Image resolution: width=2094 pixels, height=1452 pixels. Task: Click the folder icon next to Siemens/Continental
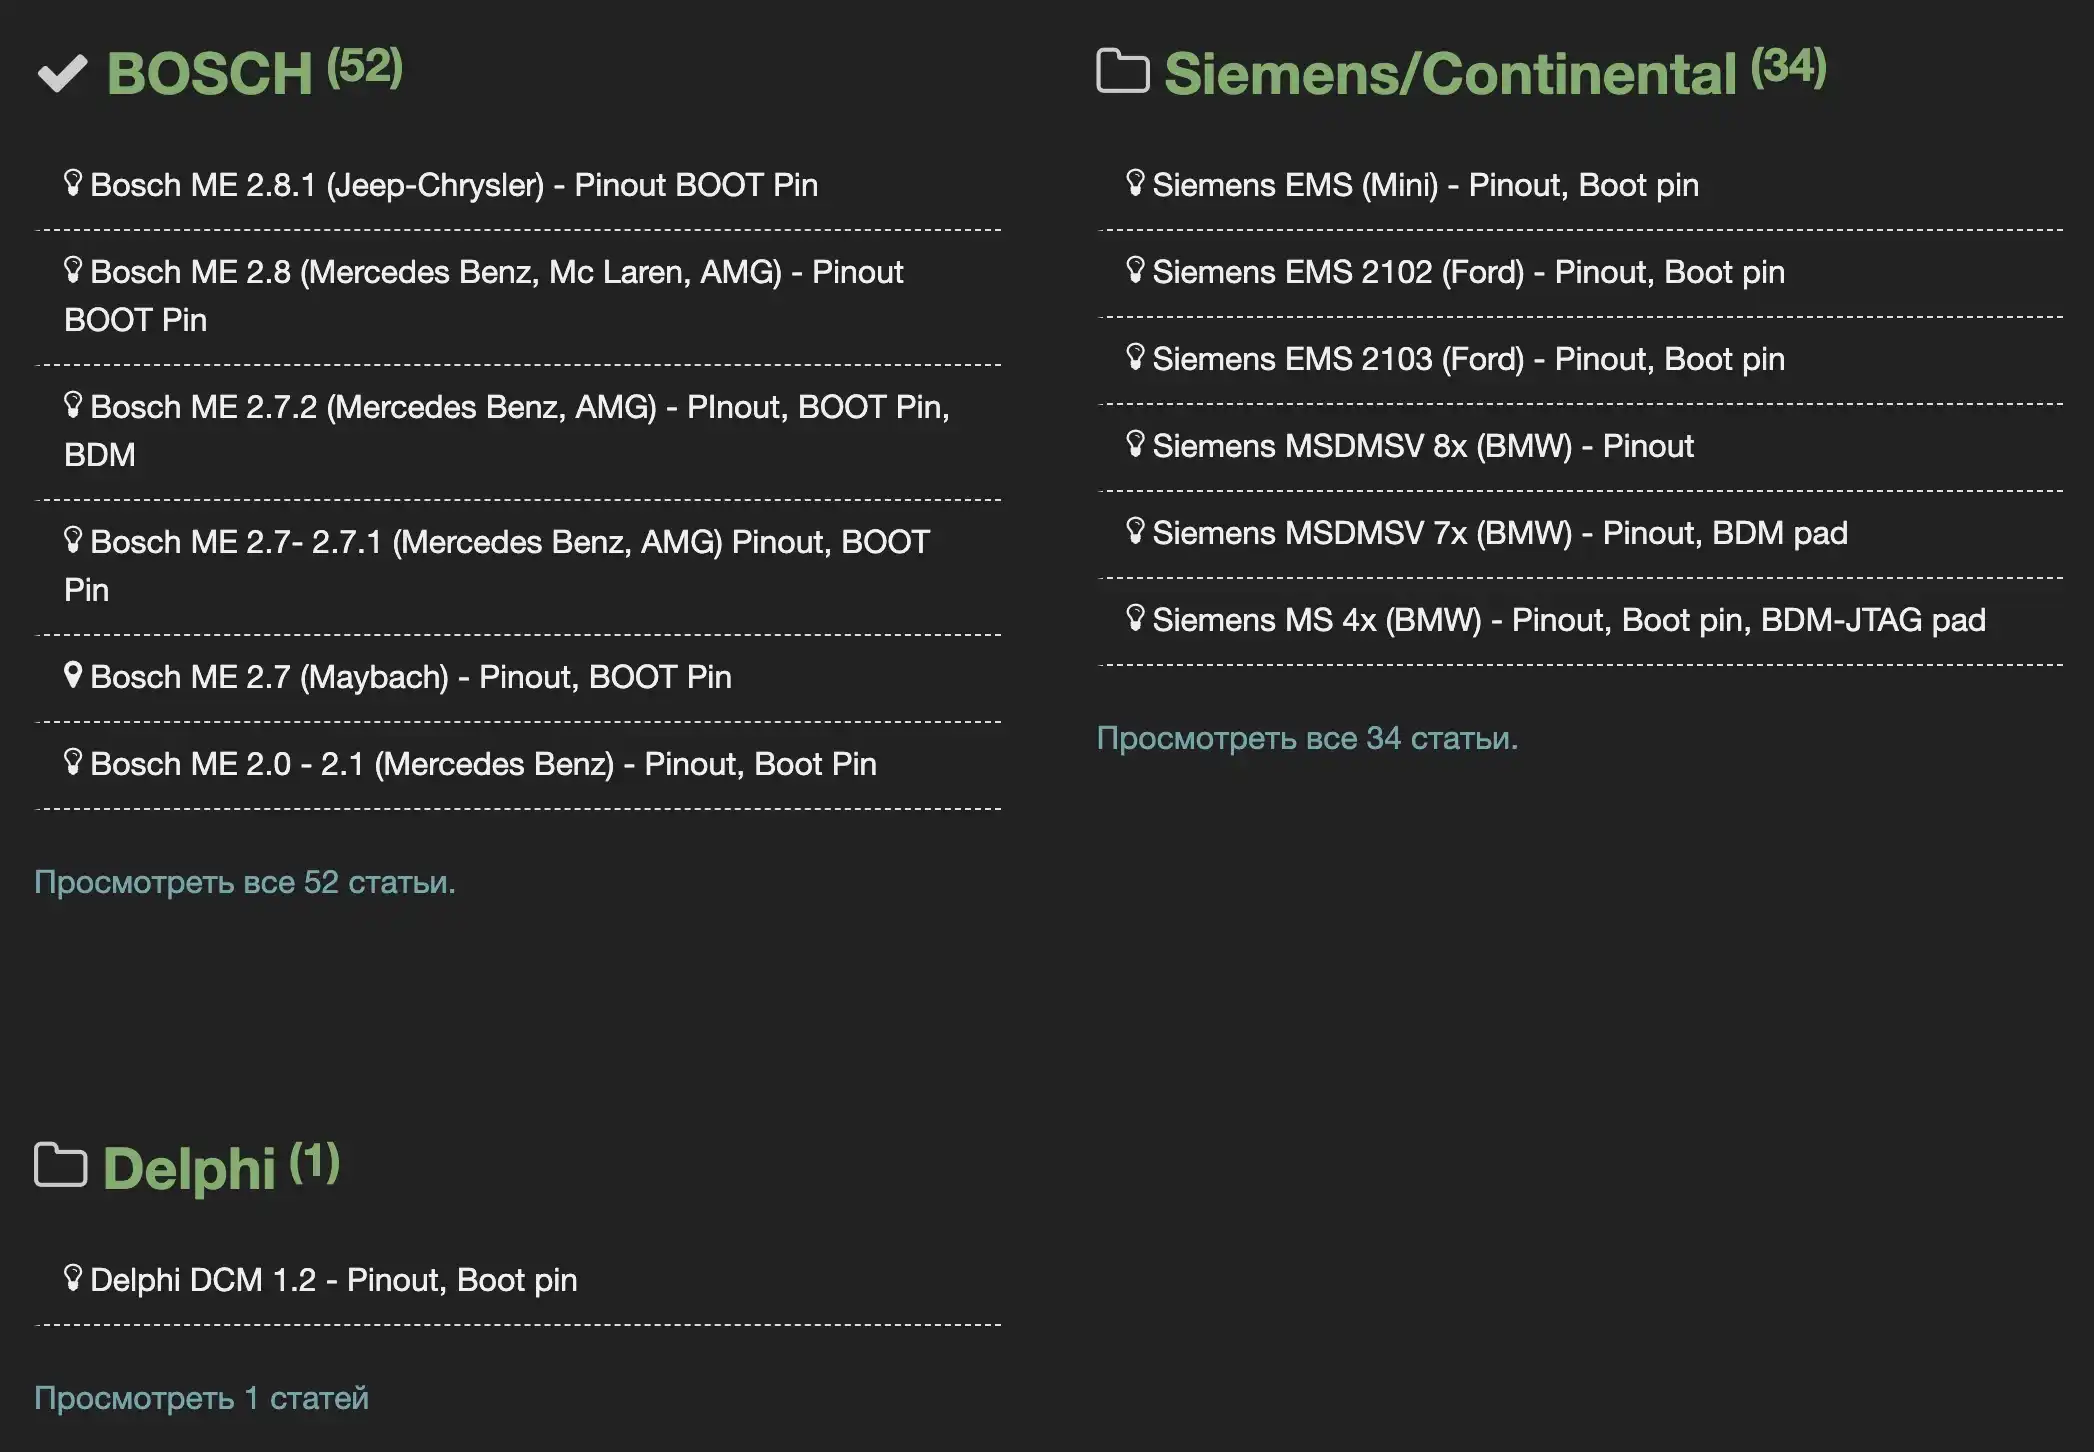tap(1122, 71)
